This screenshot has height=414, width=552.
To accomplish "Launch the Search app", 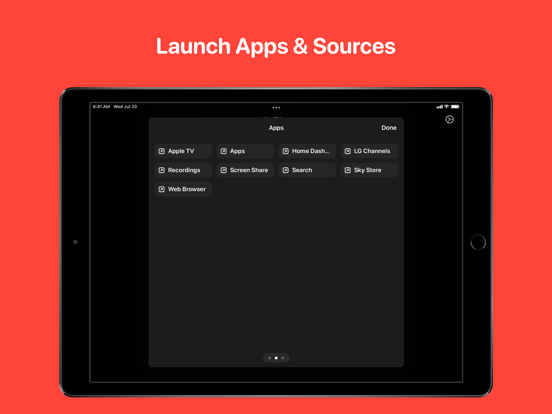I will [307, 170].
